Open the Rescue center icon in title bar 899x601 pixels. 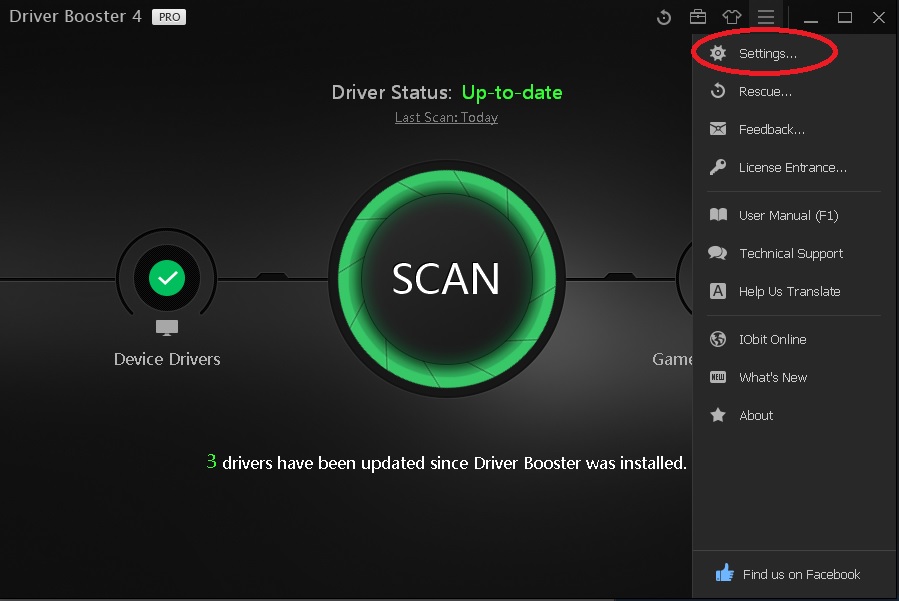click(664, 17)
